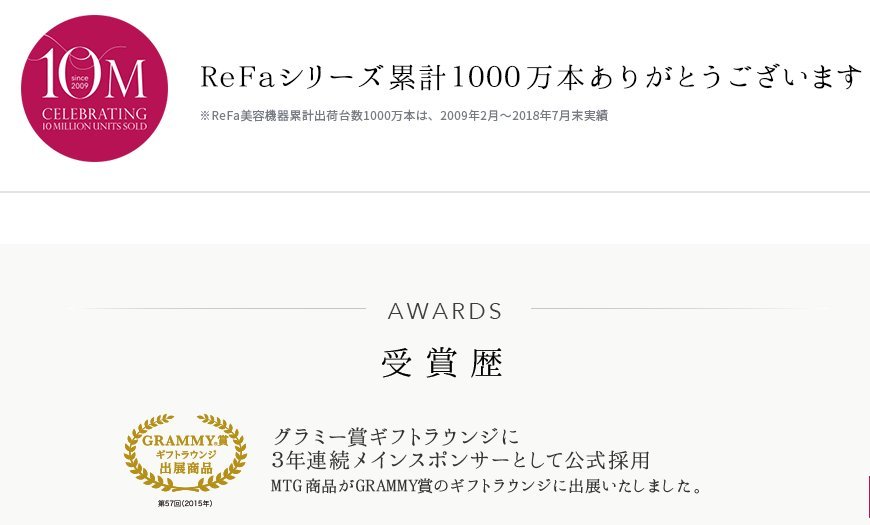This screenshot has height=525, width=870.
Task: Select the ReFaシリーズ累計1000万本 headline
Action: pos(532,77)
